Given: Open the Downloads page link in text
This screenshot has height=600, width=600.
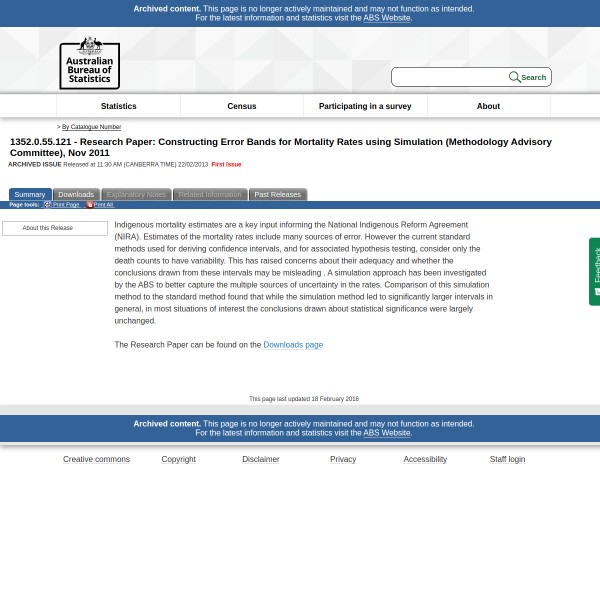Looking at the screenshot, I should click(x=293, y=345).
